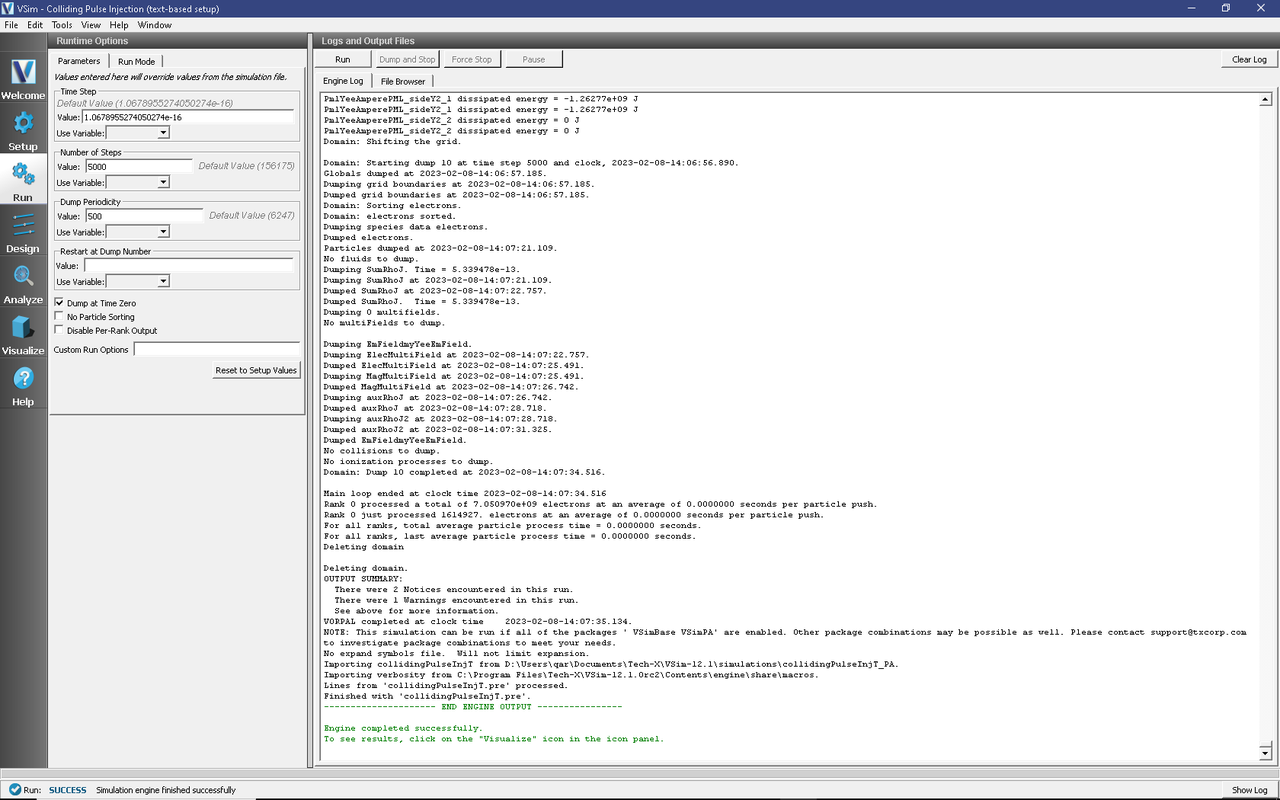Click the Clear Log button
This screenshot has width=1280, height=800.
[1249, 59]
